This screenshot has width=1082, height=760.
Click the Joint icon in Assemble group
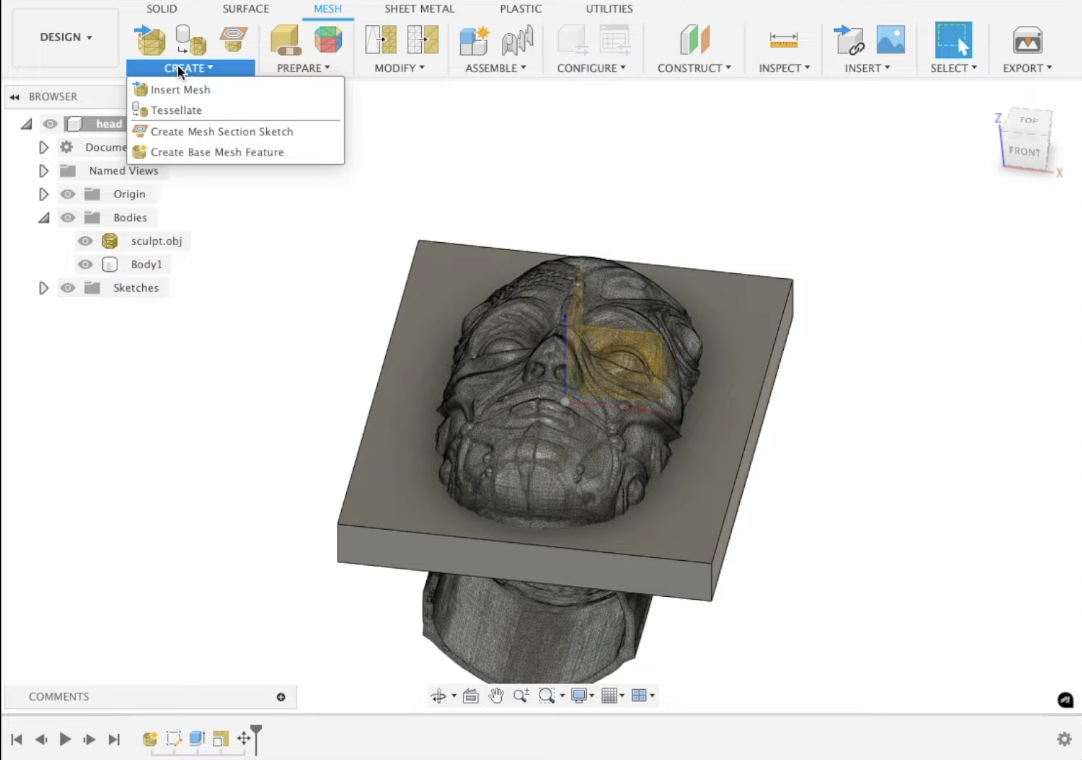pyautogui.click(x=518, y=39)
